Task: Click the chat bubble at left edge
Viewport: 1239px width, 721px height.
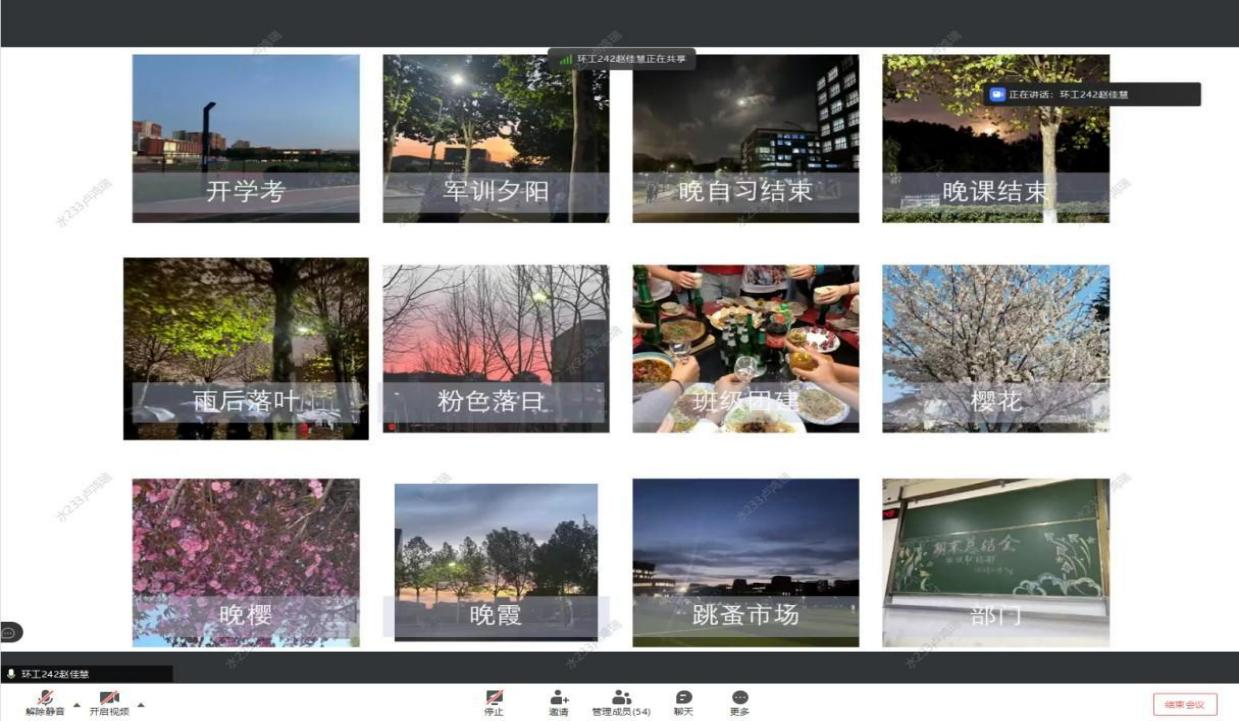Action: click(x=9, y=632)
